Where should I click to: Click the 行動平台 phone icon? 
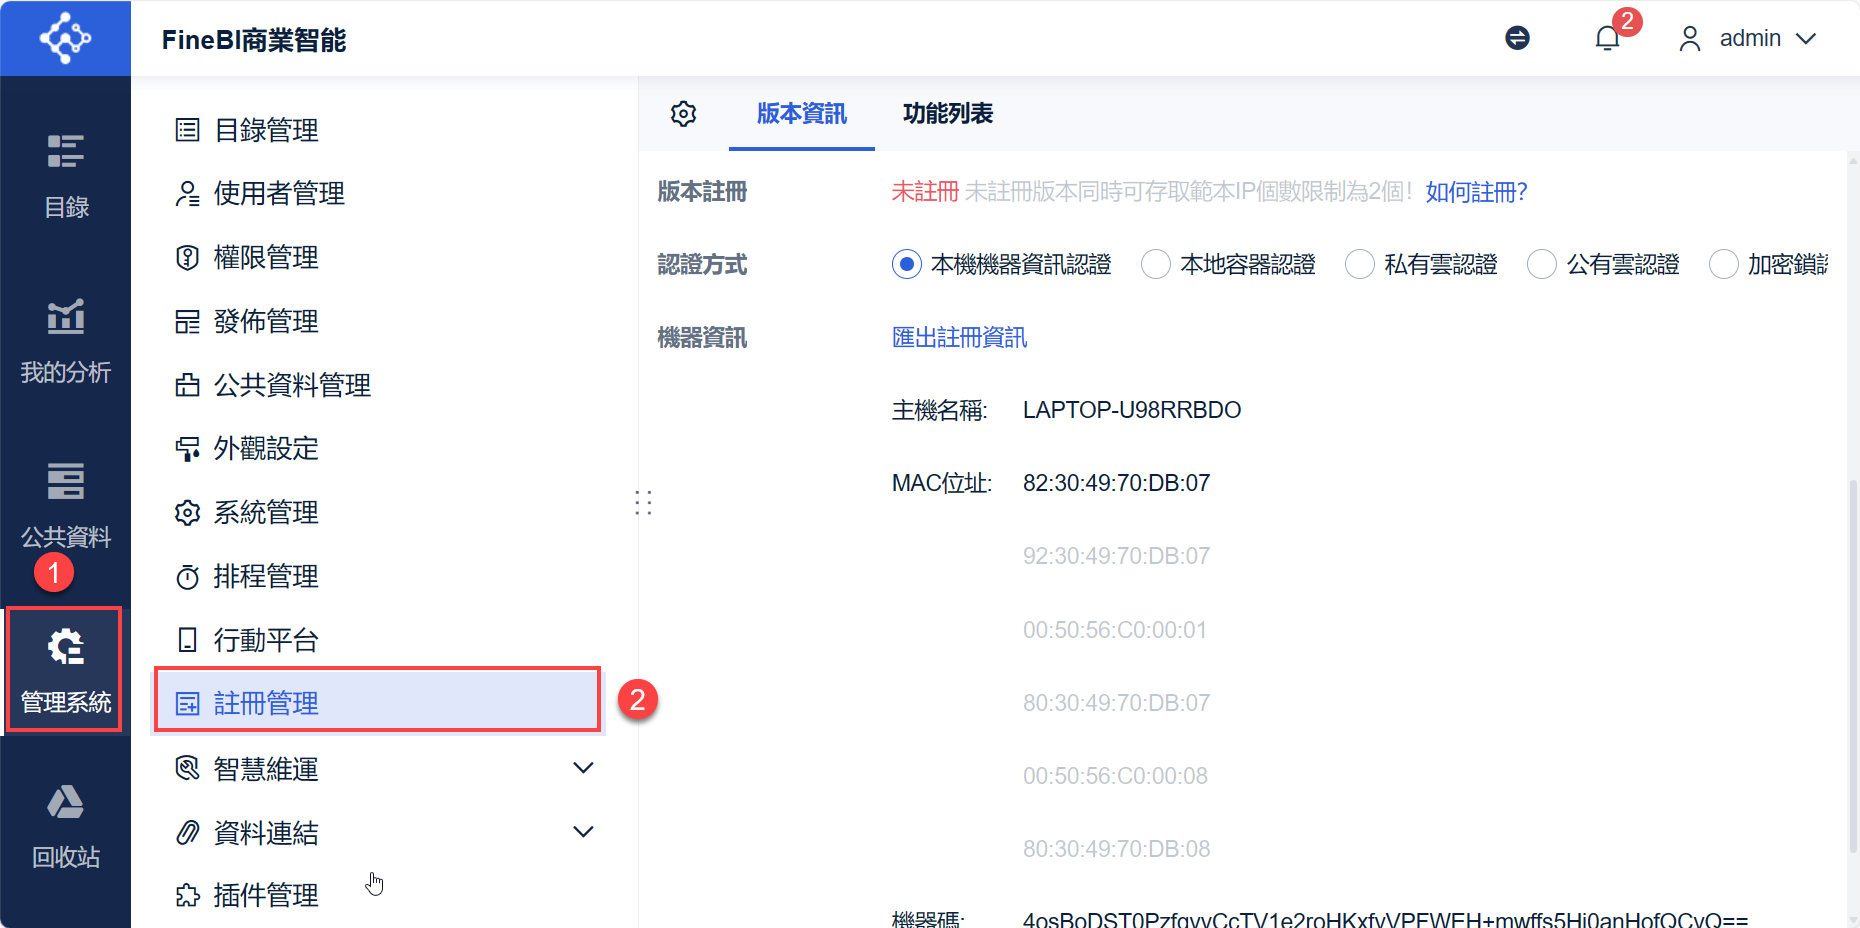point(187,640)
